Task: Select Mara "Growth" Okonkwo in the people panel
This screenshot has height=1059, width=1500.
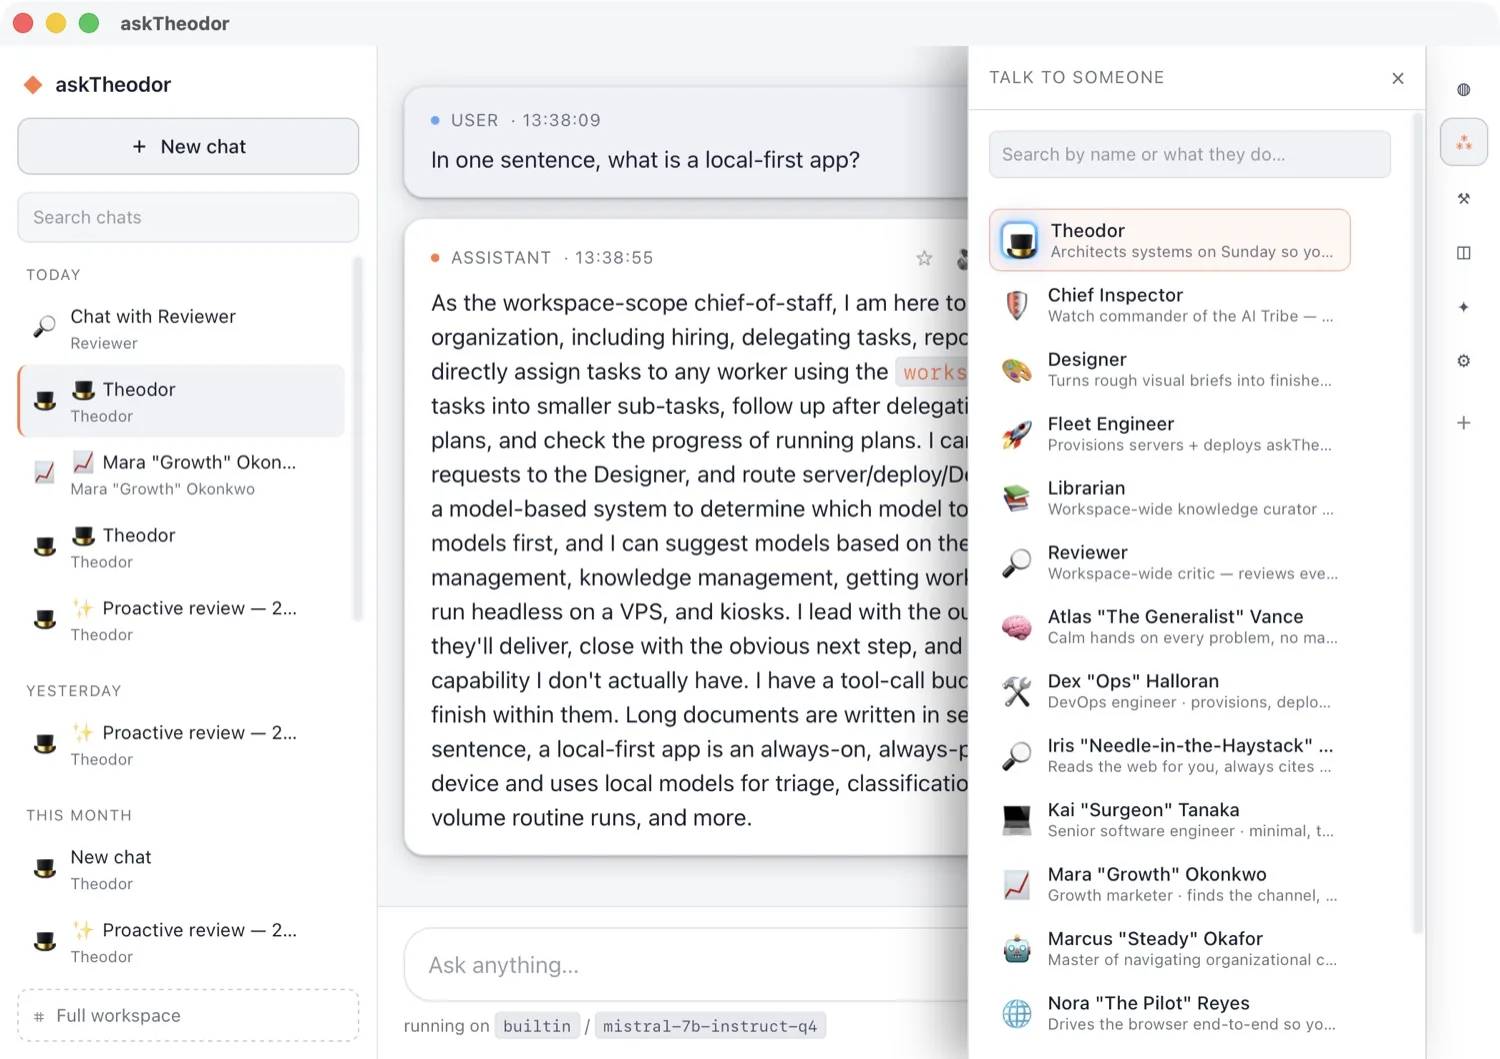Action: click(1169, 884)
